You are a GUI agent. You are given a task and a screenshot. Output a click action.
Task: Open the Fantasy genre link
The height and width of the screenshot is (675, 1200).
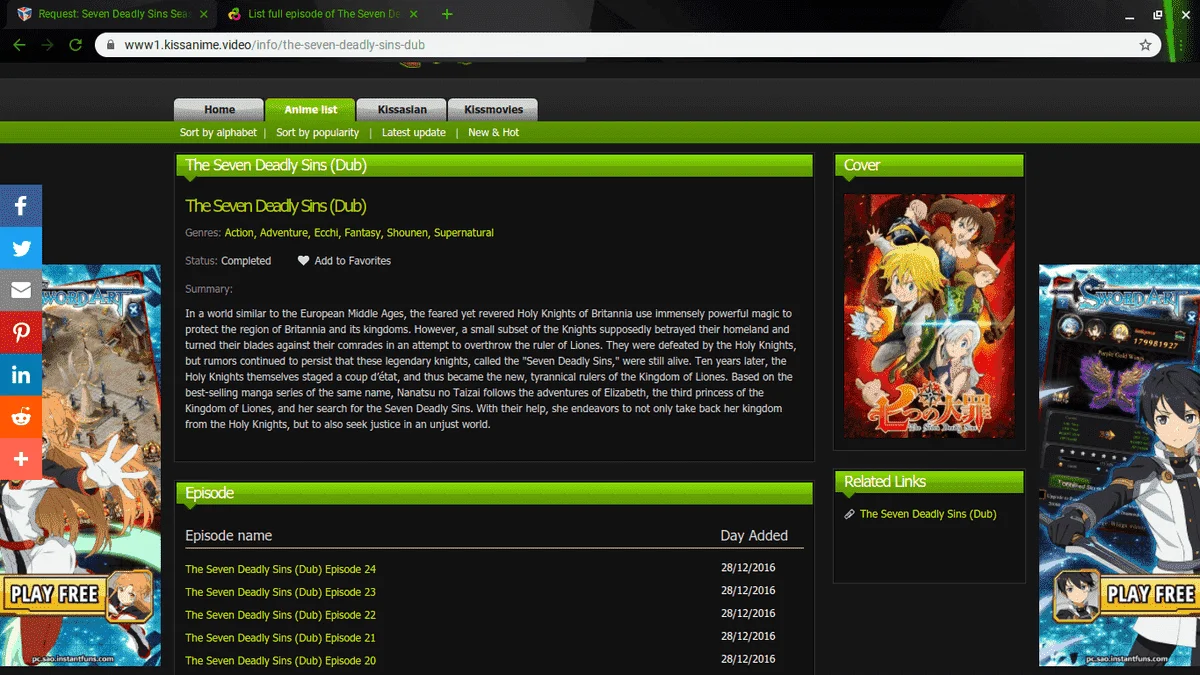tap(362, 233)
